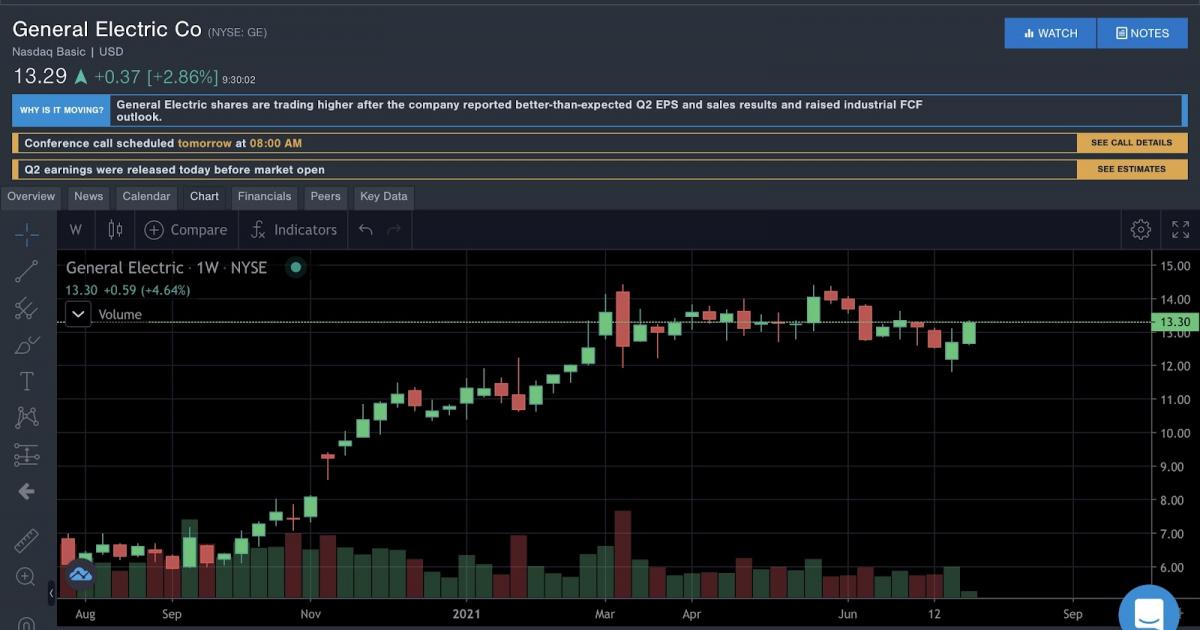
Task: Open chart settings gear
Action: [1141, 230]
